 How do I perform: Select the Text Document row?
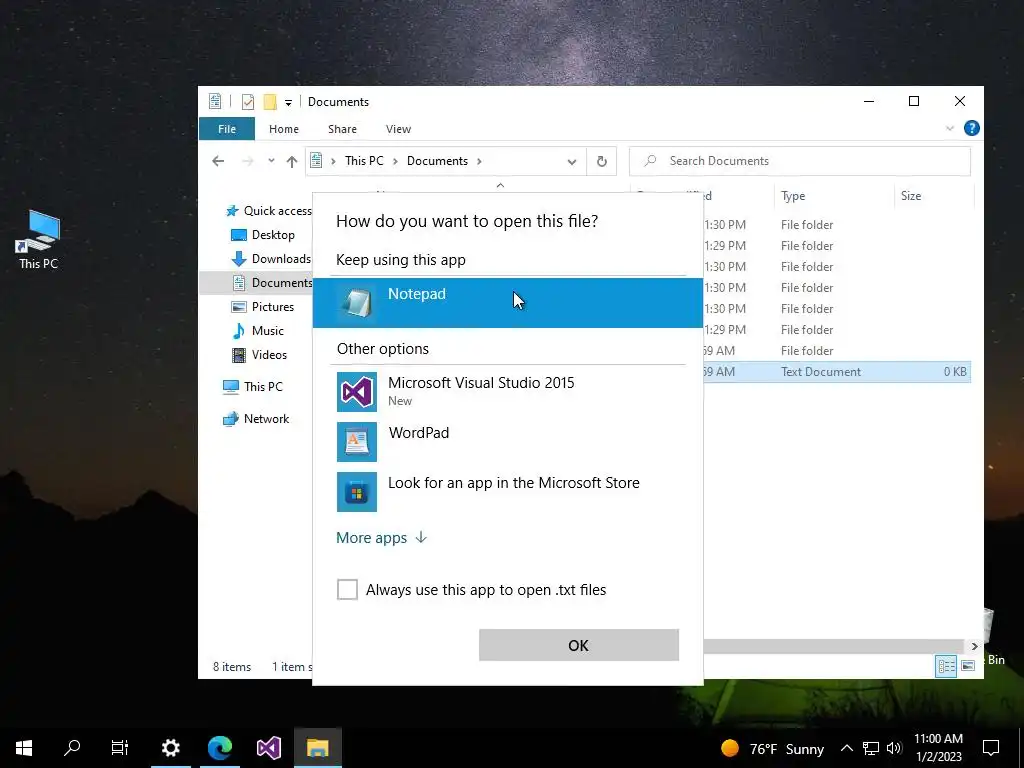[x=837, y=372]
